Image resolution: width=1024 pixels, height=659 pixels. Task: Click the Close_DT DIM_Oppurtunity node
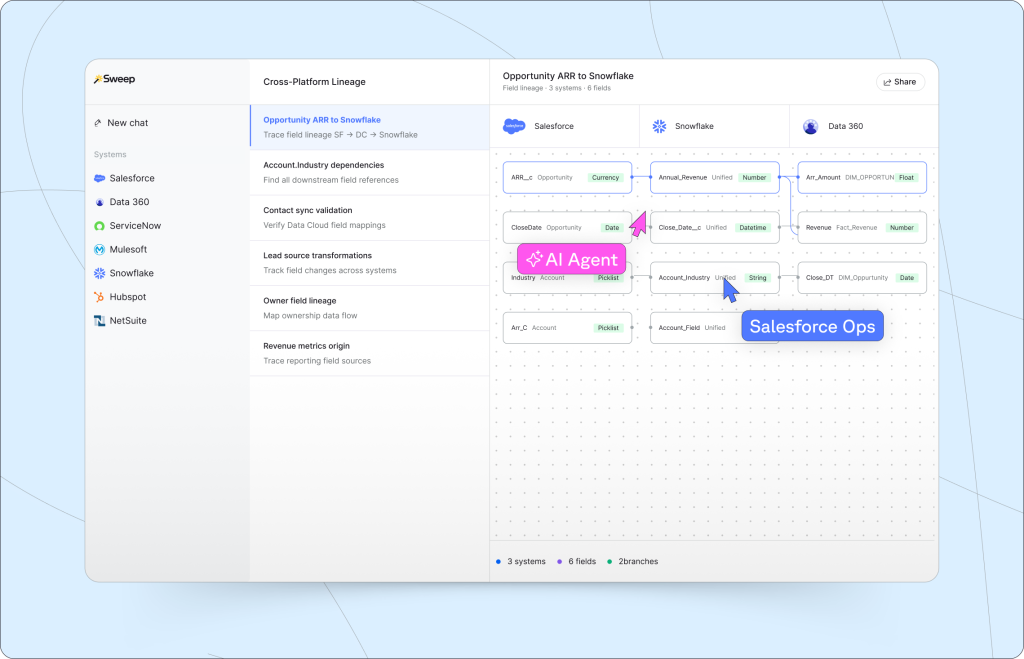862,278
